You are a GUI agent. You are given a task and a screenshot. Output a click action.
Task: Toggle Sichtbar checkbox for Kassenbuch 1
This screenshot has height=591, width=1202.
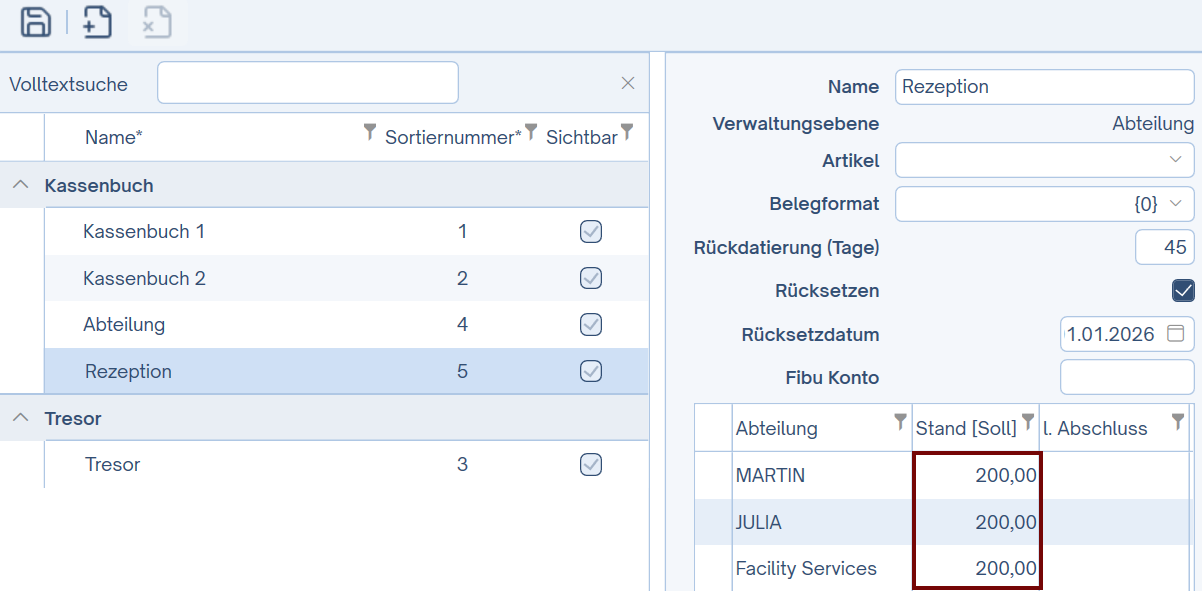(591, 232)
